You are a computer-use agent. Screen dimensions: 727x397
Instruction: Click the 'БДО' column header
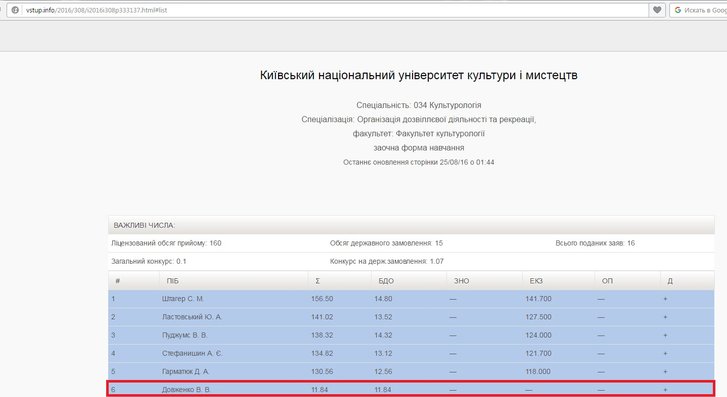pyautogui.click(x=386, y=281)
